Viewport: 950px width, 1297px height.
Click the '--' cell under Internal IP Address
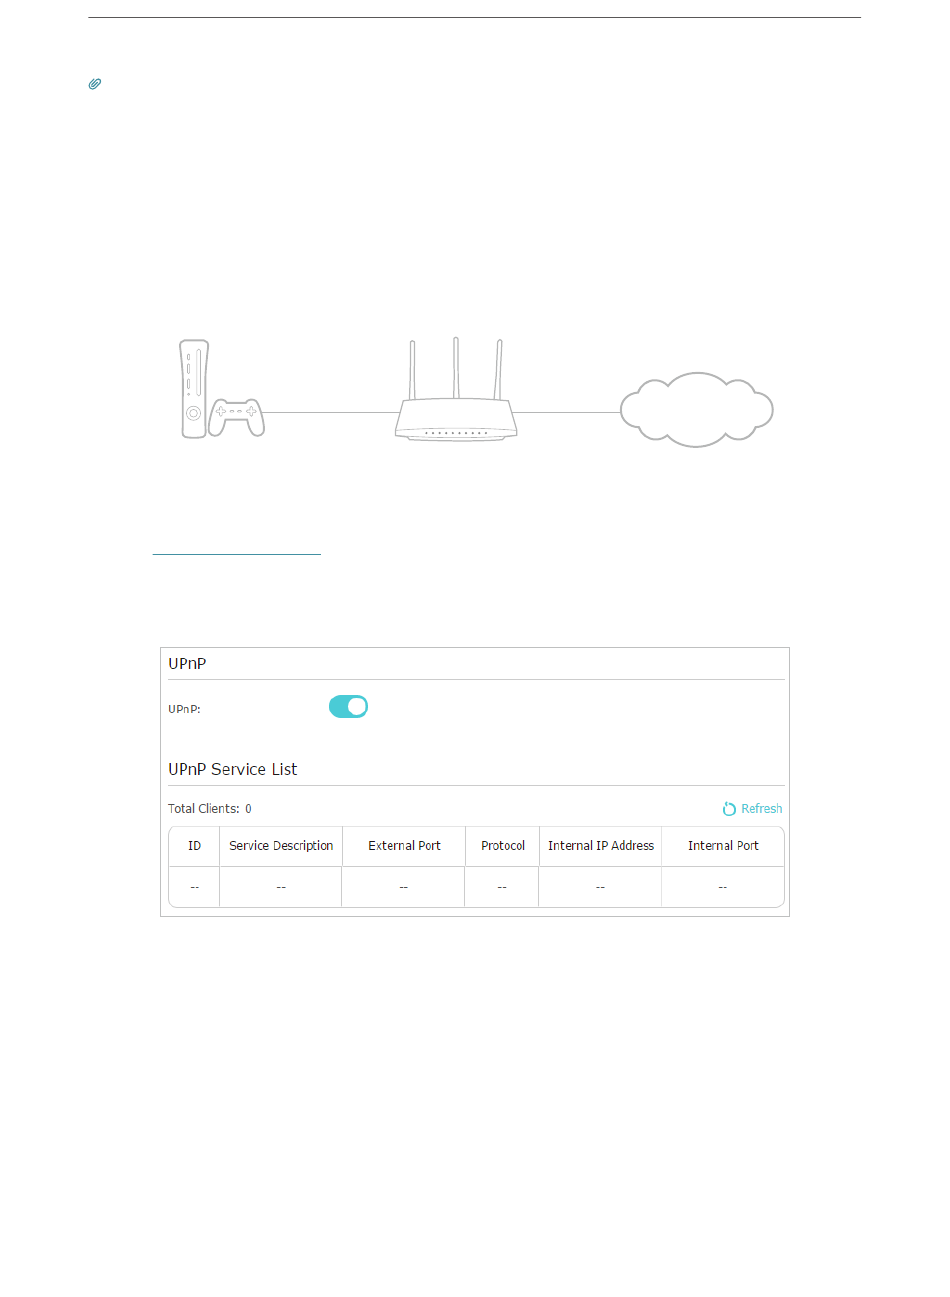coord(600,887)
